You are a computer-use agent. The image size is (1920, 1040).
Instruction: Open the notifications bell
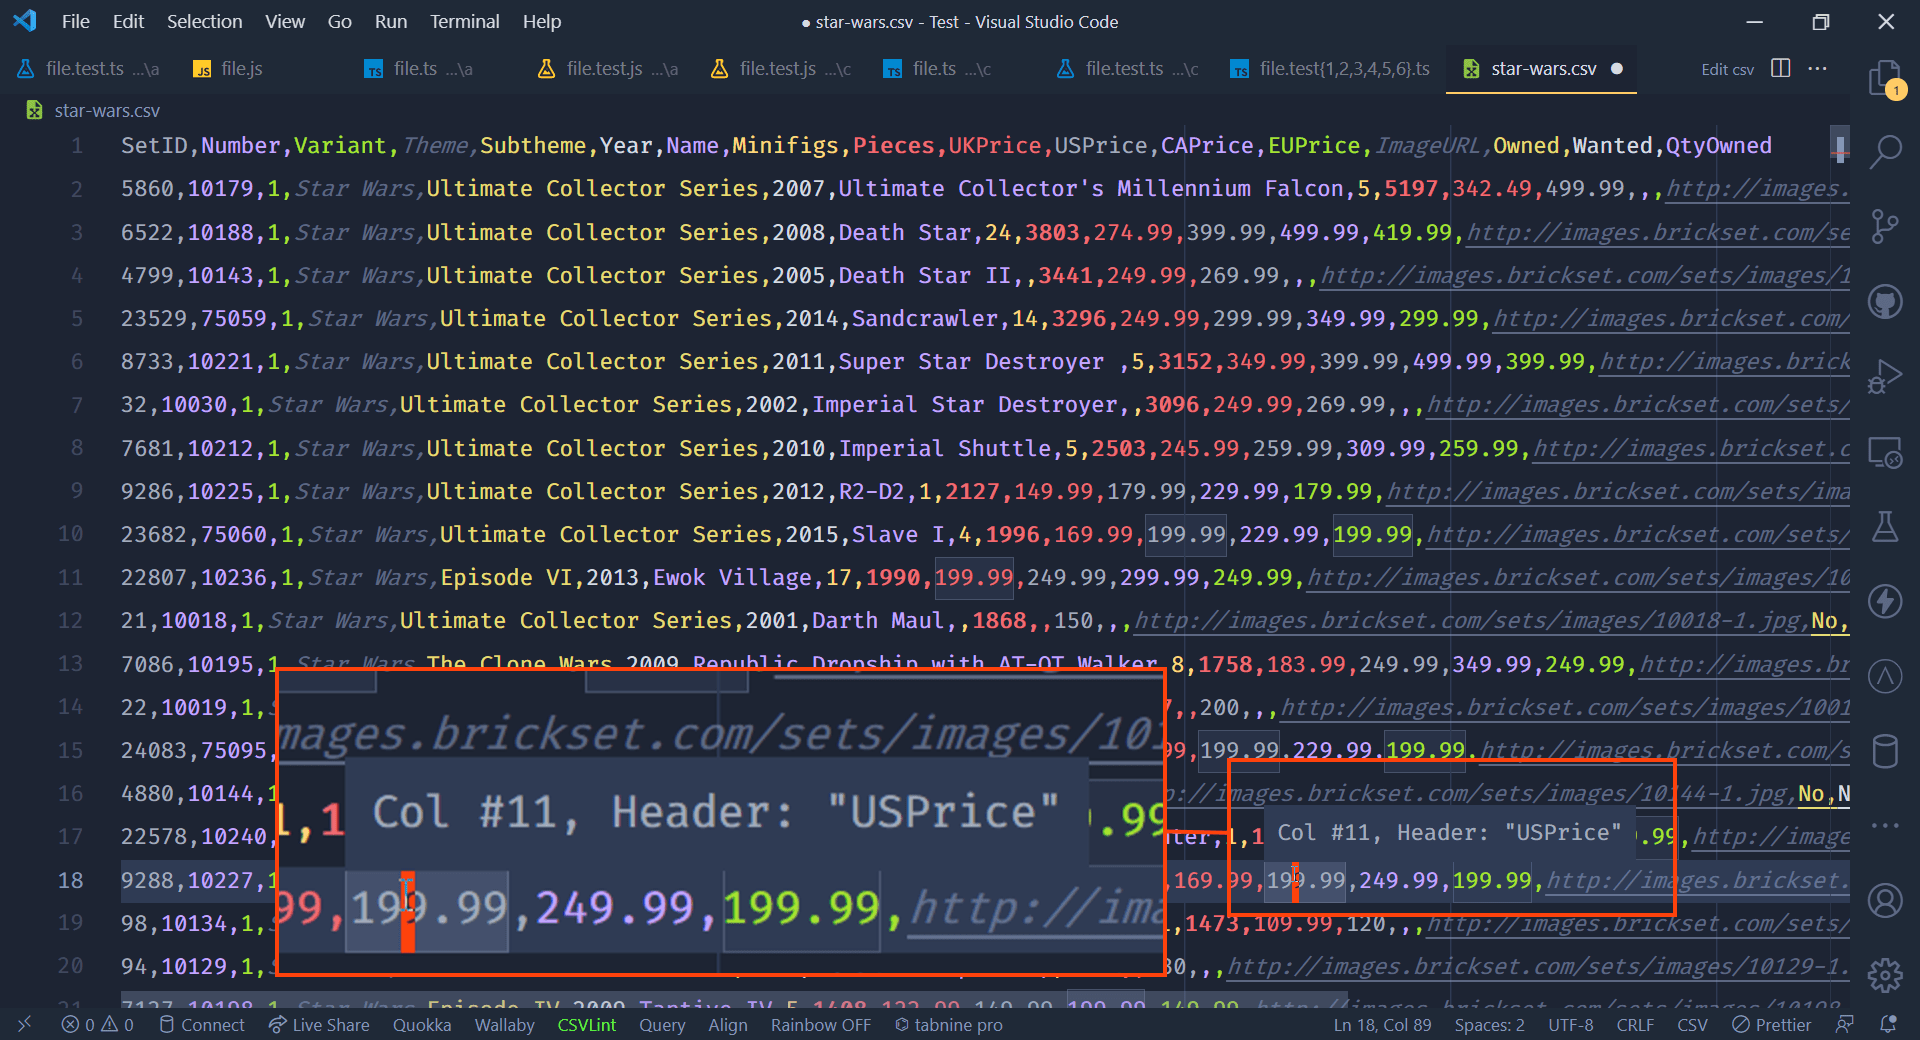coord(1888,1025)
